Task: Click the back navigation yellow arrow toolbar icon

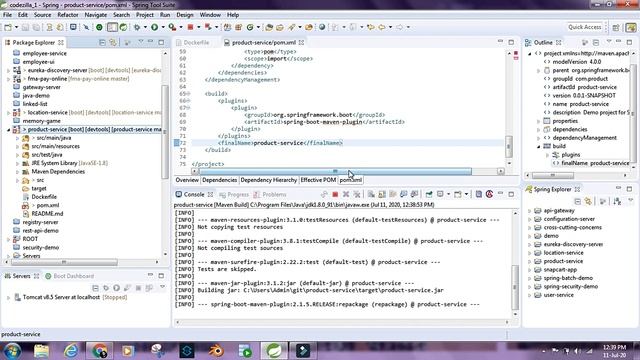Action: coord(381,27)
